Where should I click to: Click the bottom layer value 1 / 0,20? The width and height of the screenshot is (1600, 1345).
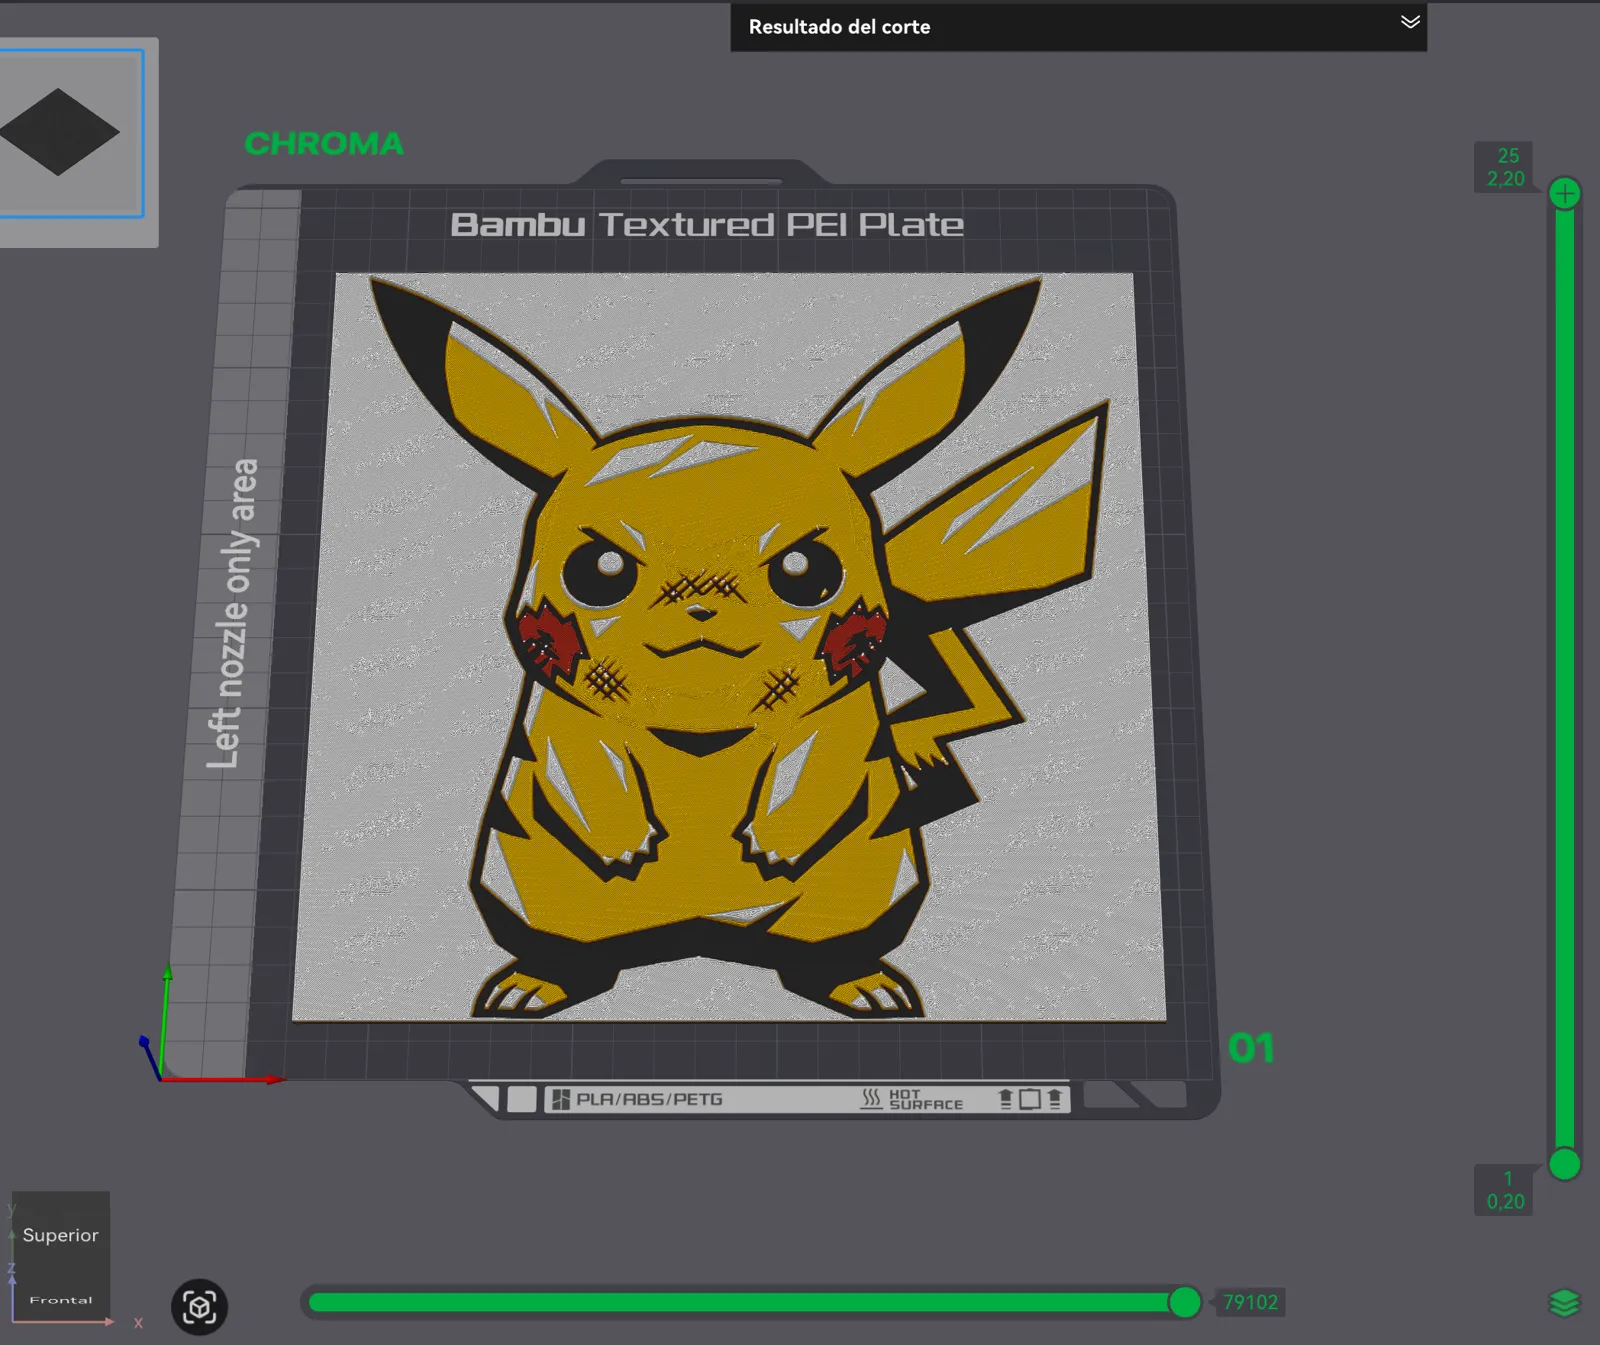(1505, 1190)
